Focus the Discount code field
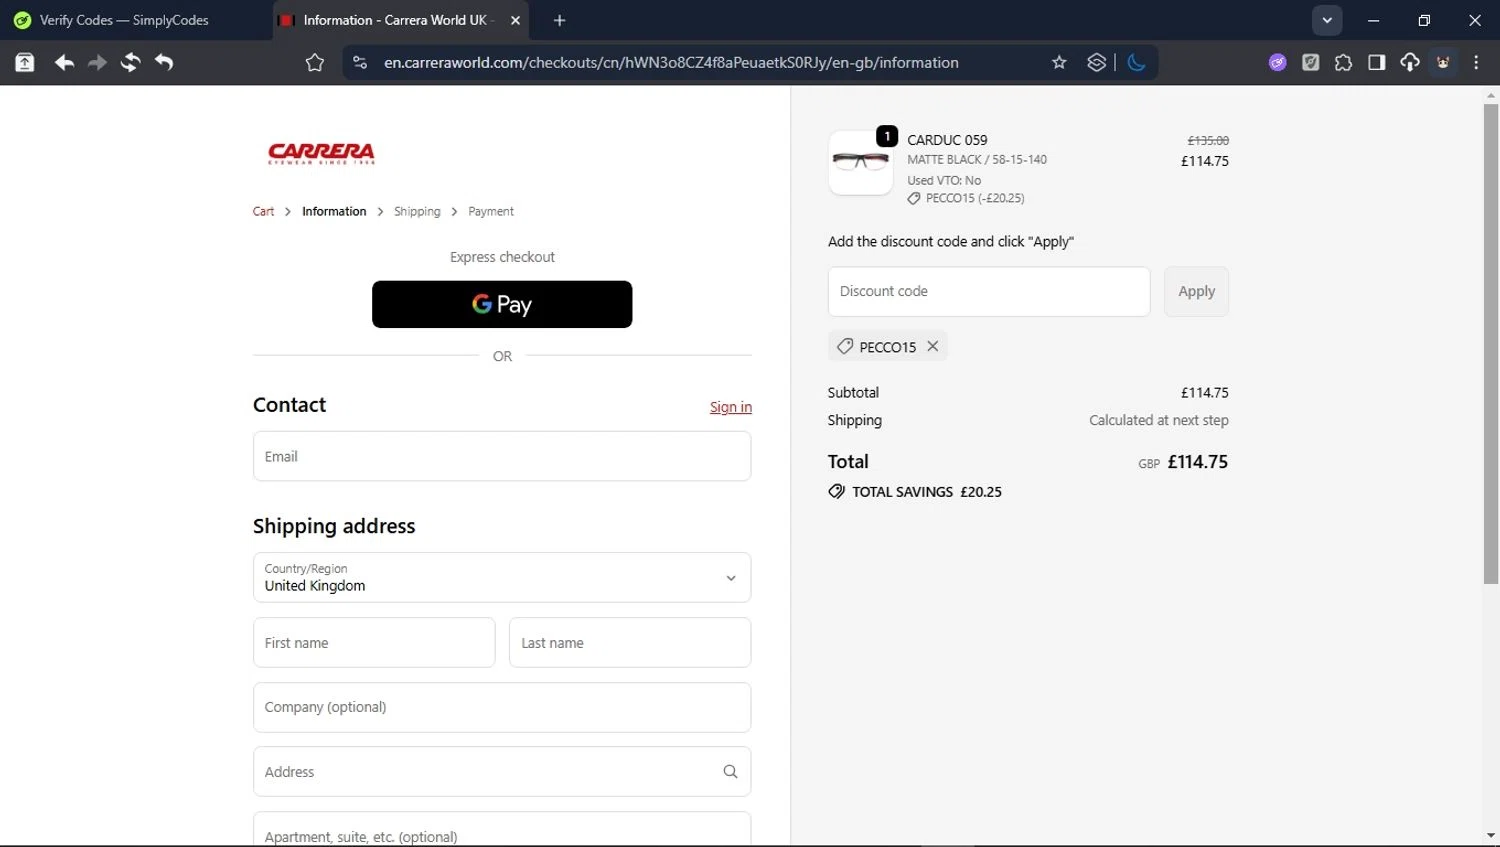Image resolution: width=1500 pixels, height=847 pixels. click(x=989, y=291)
